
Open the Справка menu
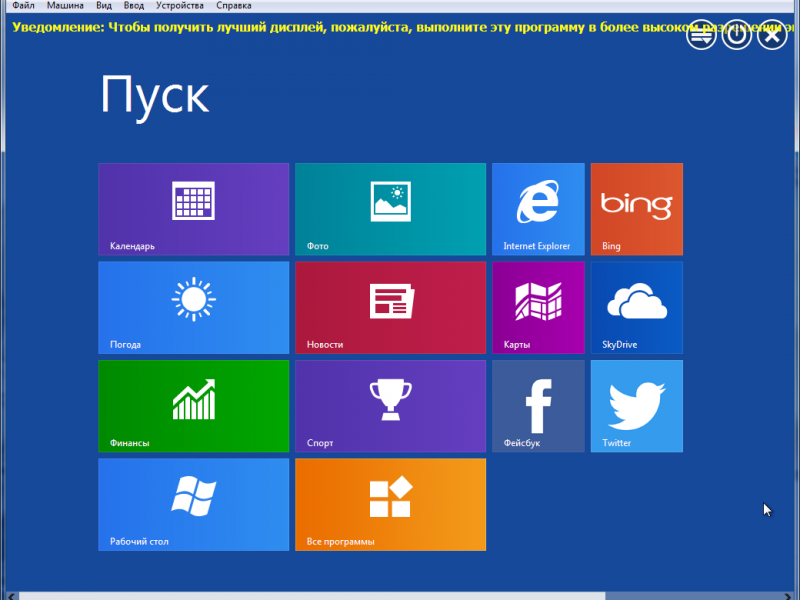coord(234,6)
